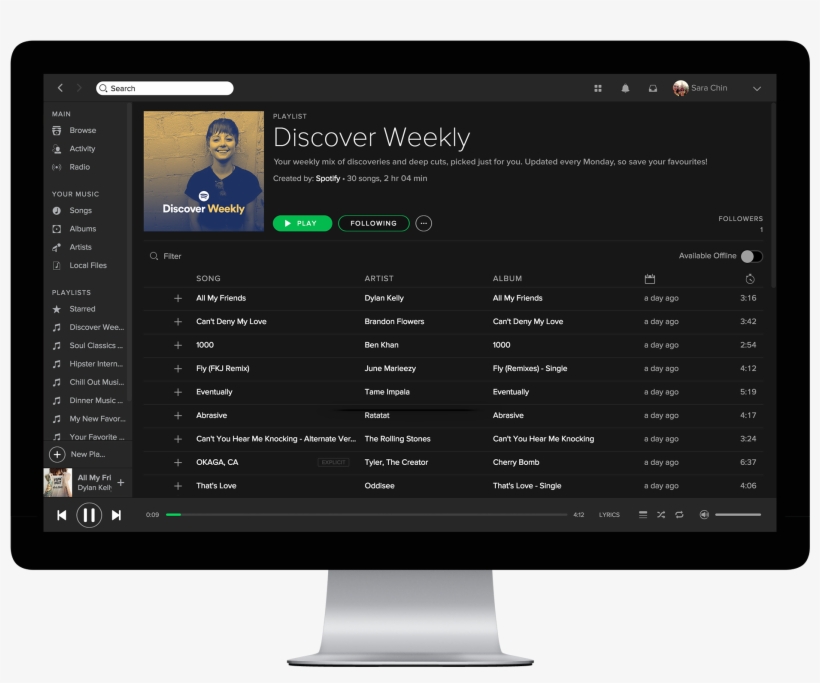Open Artists under Your Music
Viewport: 820px width, 683px height.
(x=77, y=247)
